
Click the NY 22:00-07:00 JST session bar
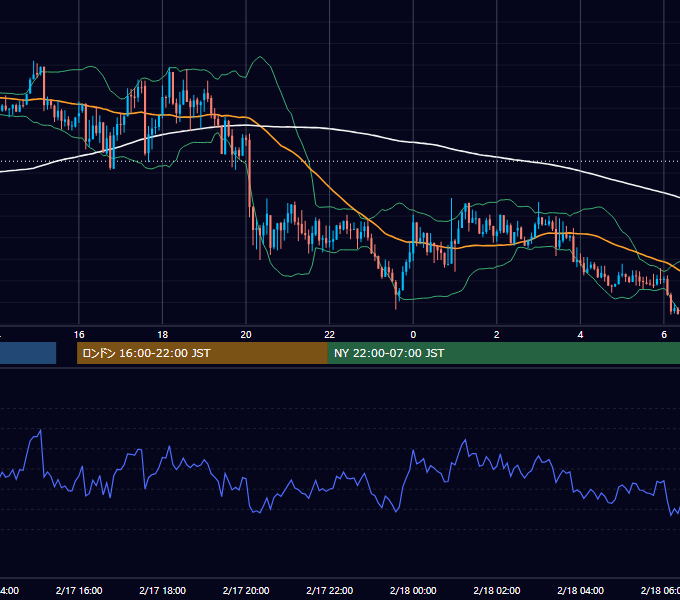tap(503, 353)
